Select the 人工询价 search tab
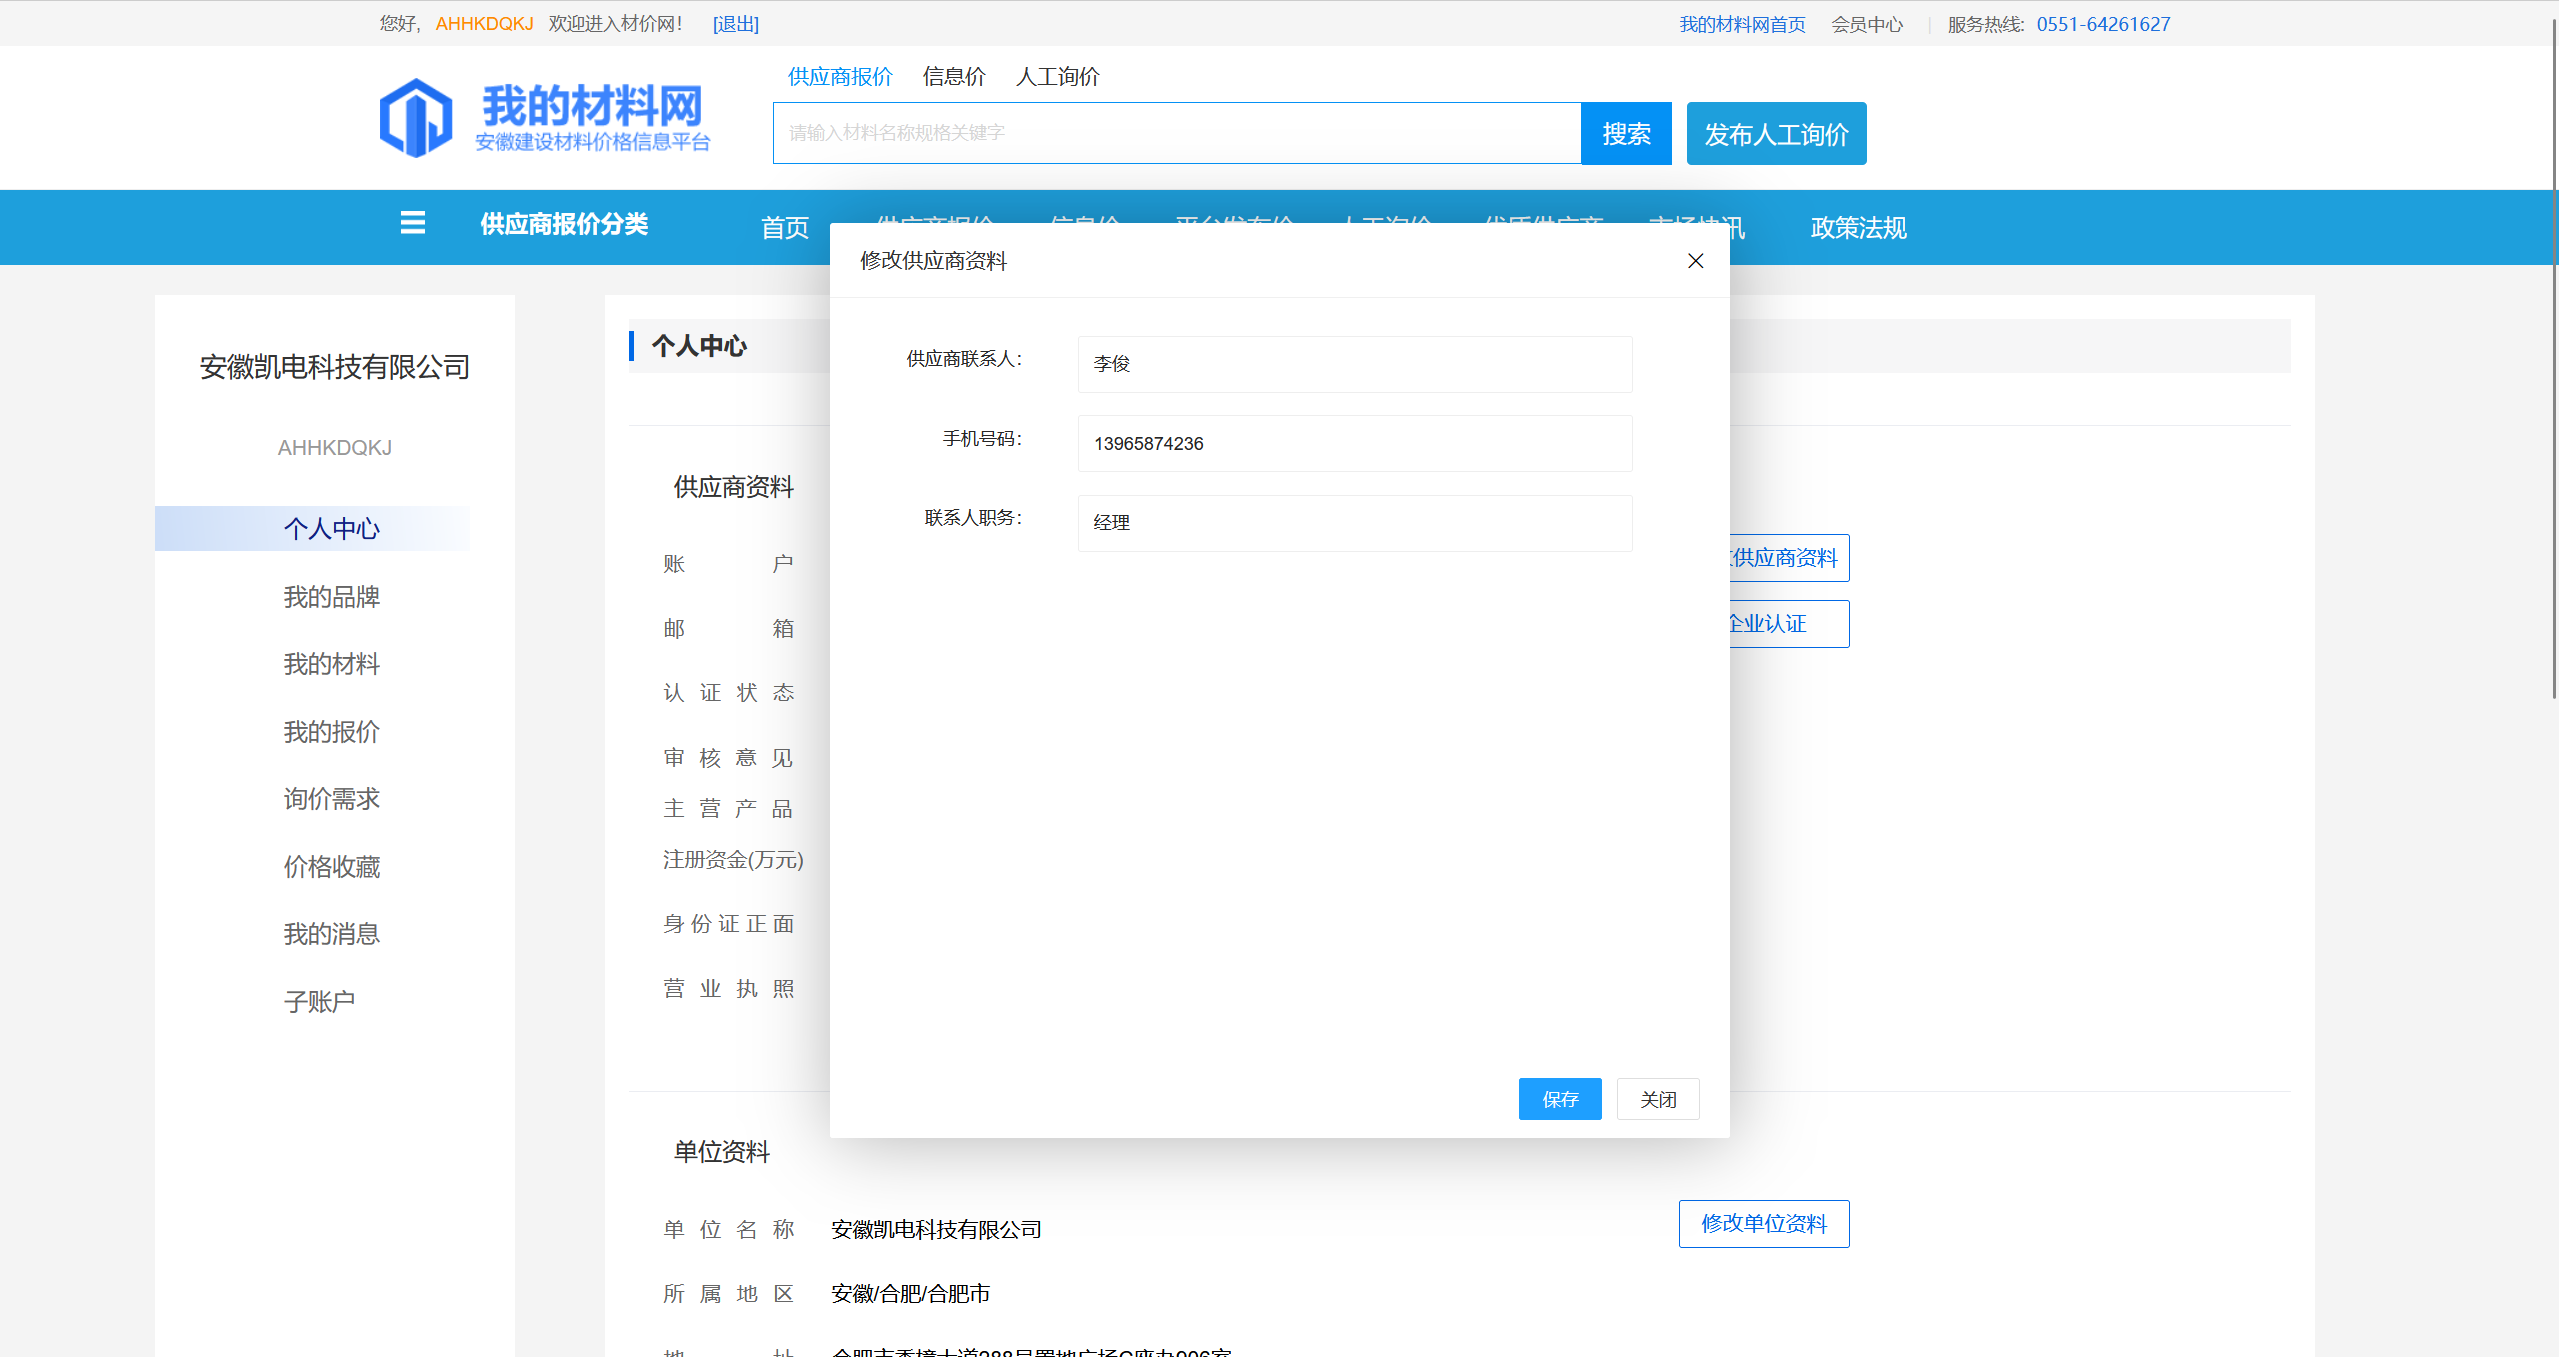 click(x=1057, y=77)
